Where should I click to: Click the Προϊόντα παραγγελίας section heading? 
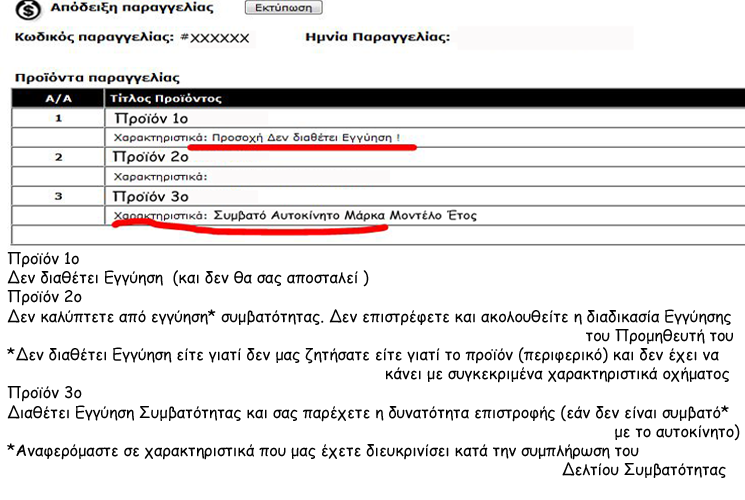click(97, 77)
